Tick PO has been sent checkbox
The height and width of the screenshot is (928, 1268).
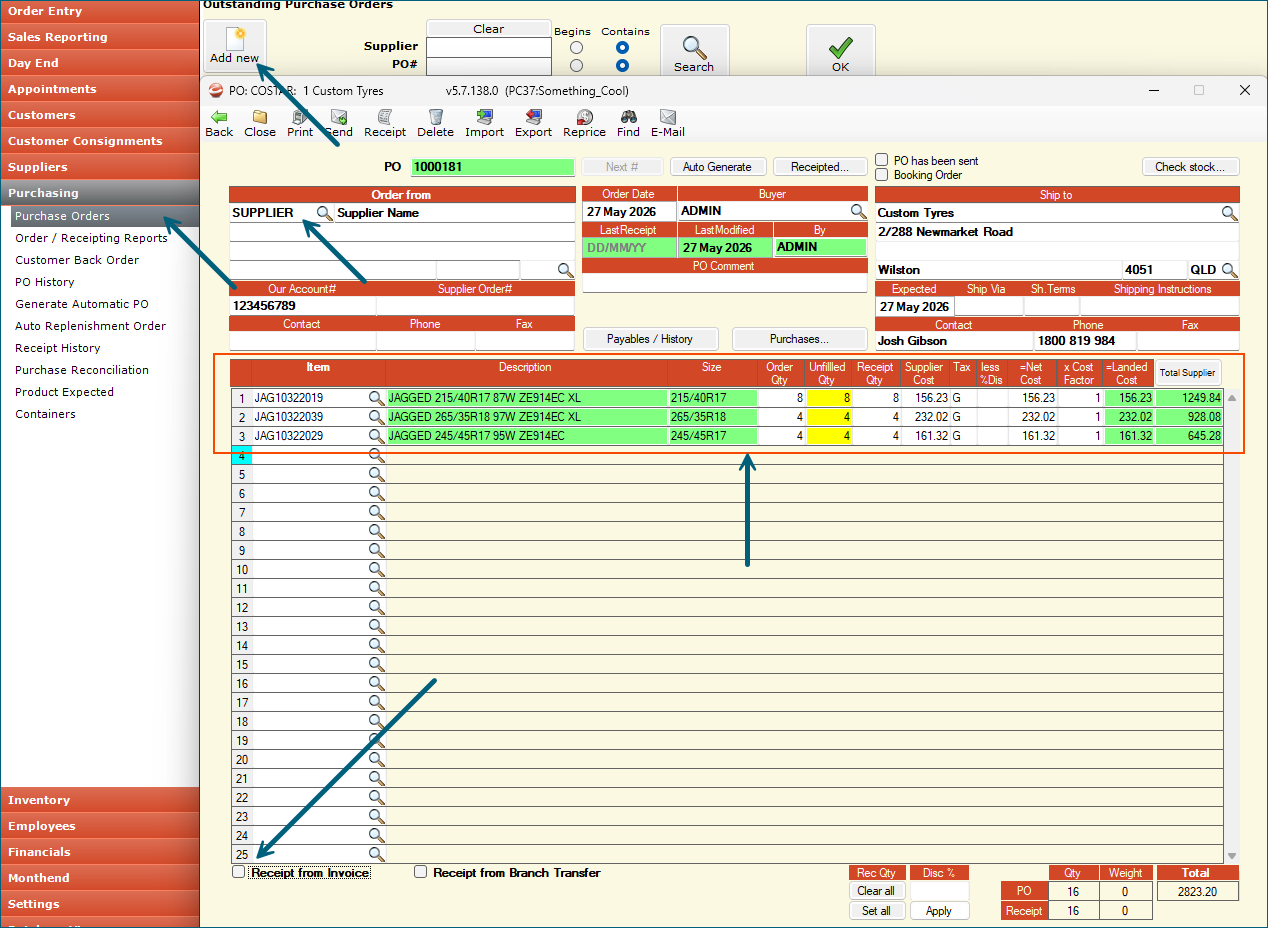click(882, 160)
